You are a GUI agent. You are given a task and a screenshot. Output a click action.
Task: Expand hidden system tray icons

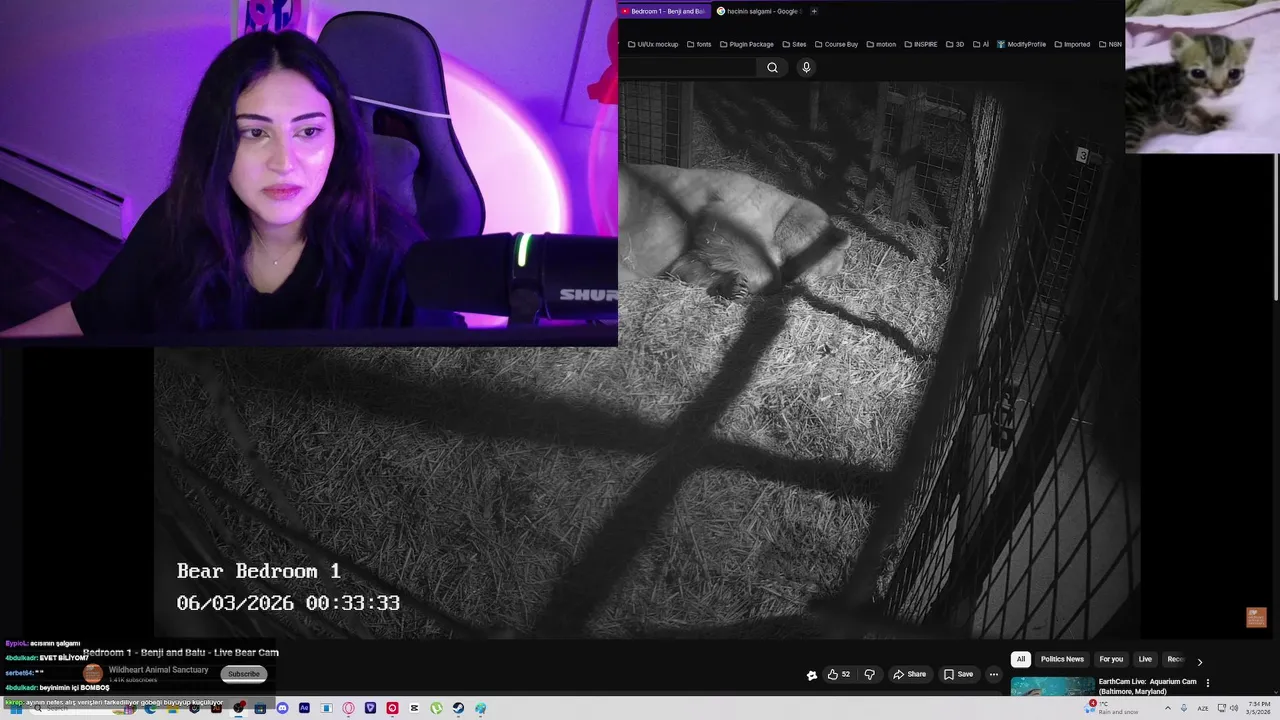click(1167, 708)
